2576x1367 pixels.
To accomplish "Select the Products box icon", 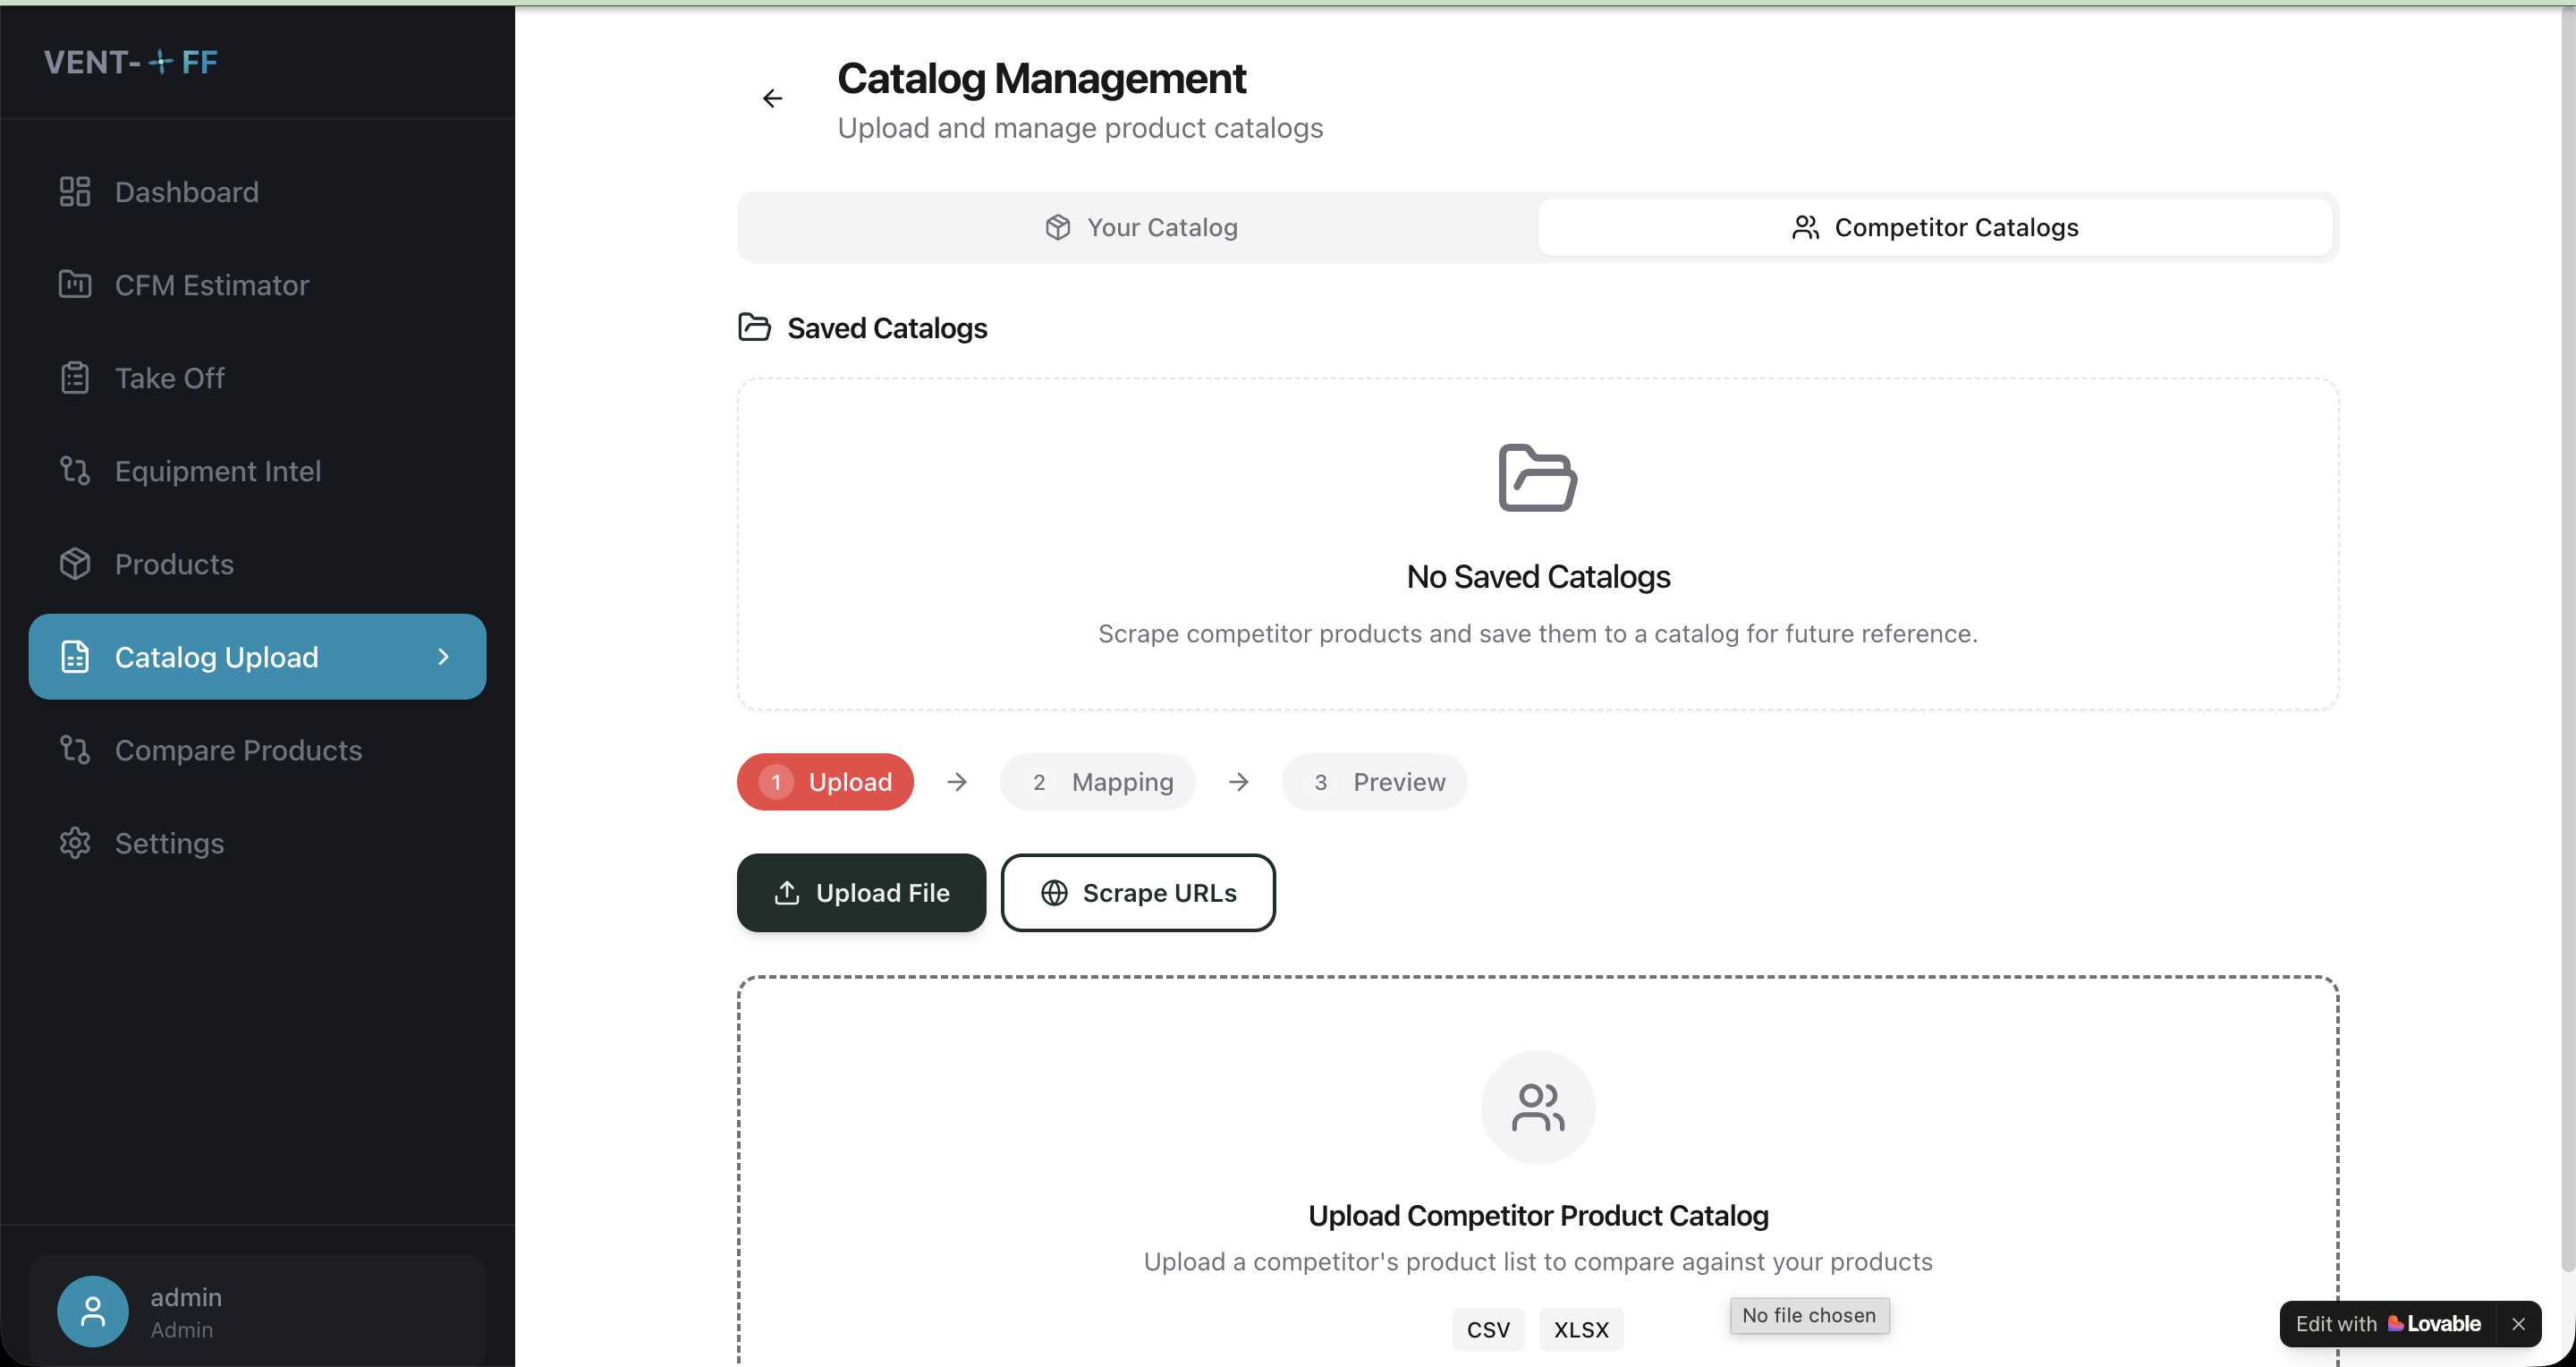I will point(75,564).
